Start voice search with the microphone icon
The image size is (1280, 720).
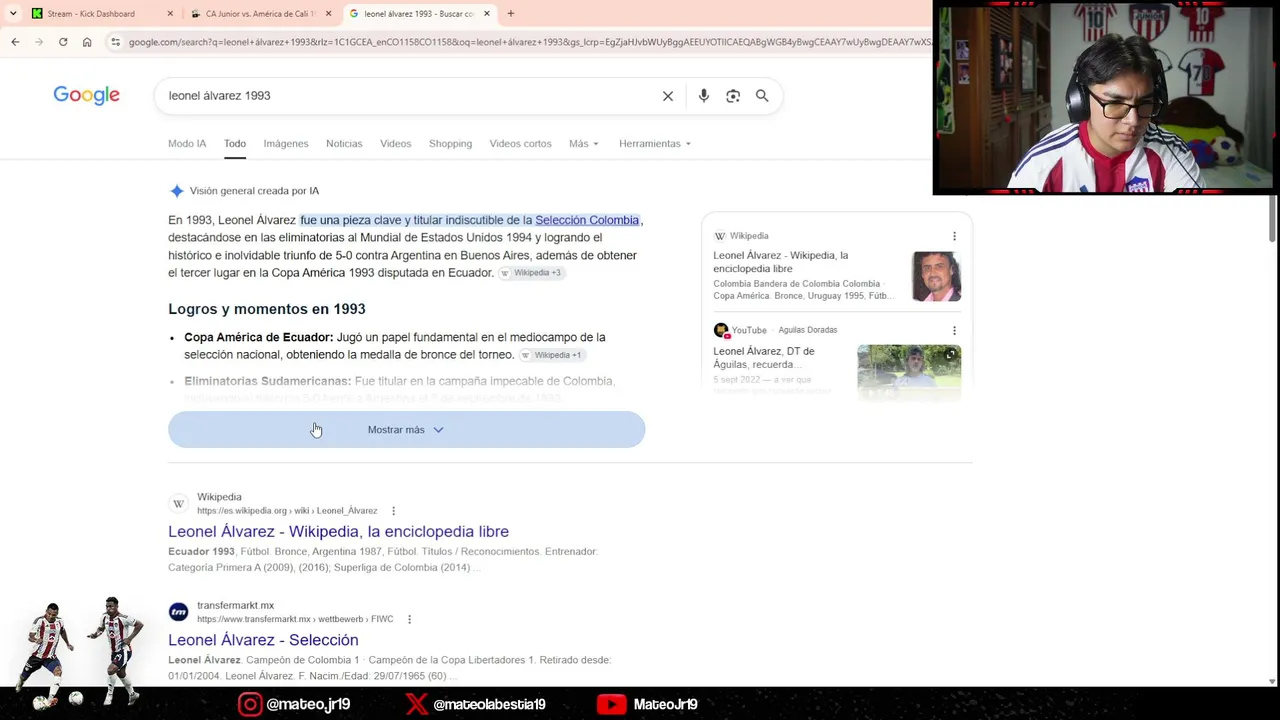[x=704, y=96]
